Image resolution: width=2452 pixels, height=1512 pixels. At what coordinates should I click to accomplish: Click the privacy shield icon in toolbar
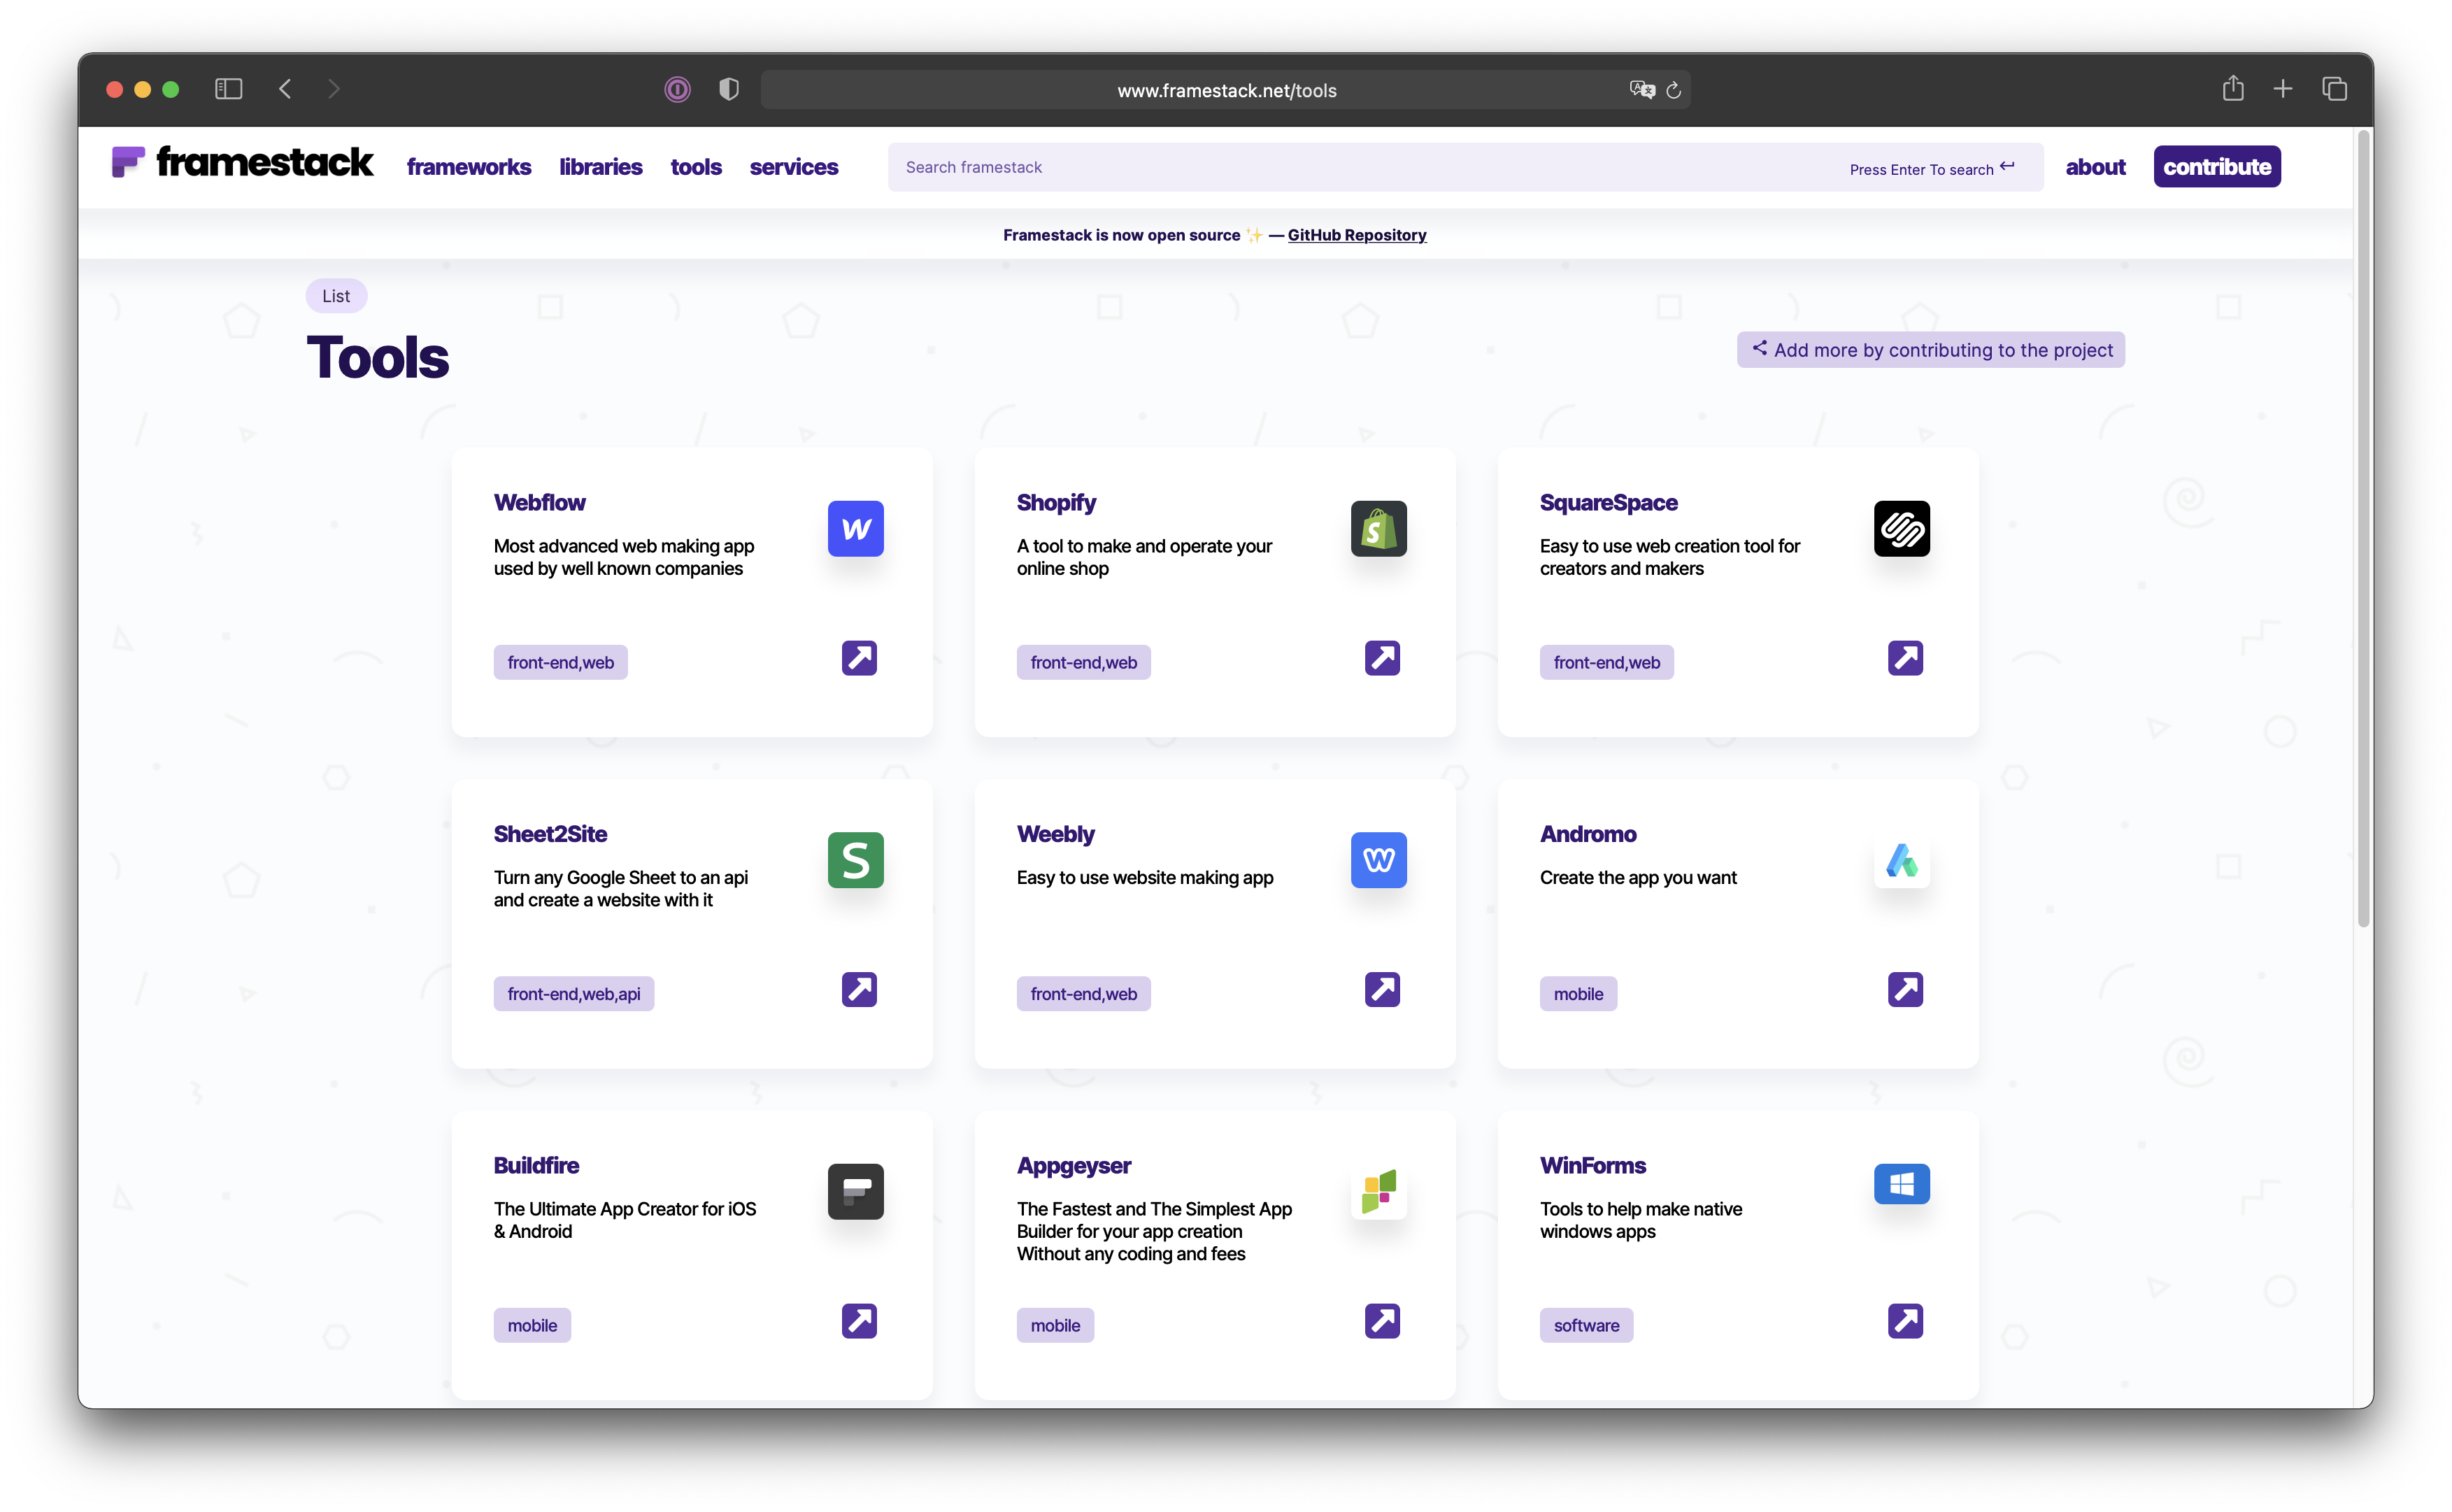click(729, 89)
